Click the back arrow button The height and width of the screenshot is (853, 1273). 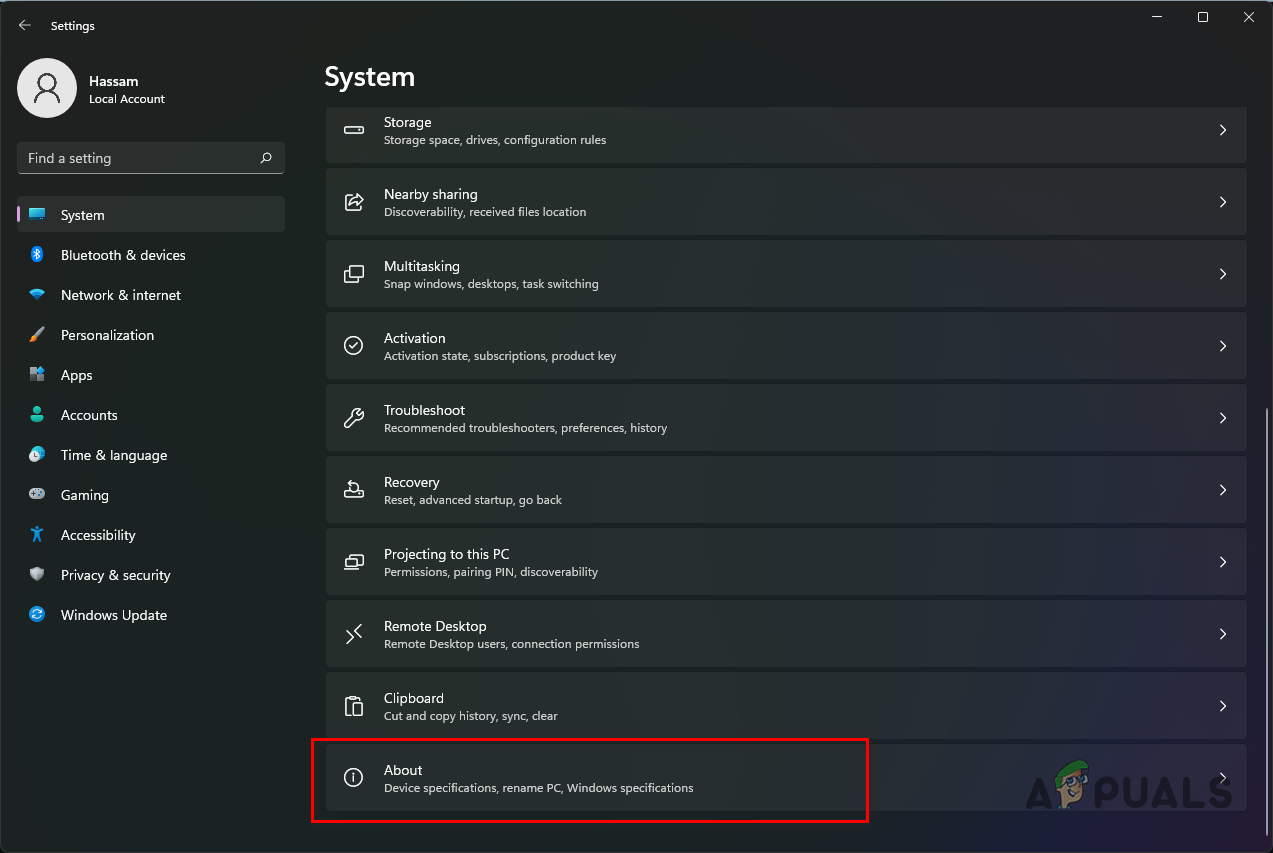[24, 25]
